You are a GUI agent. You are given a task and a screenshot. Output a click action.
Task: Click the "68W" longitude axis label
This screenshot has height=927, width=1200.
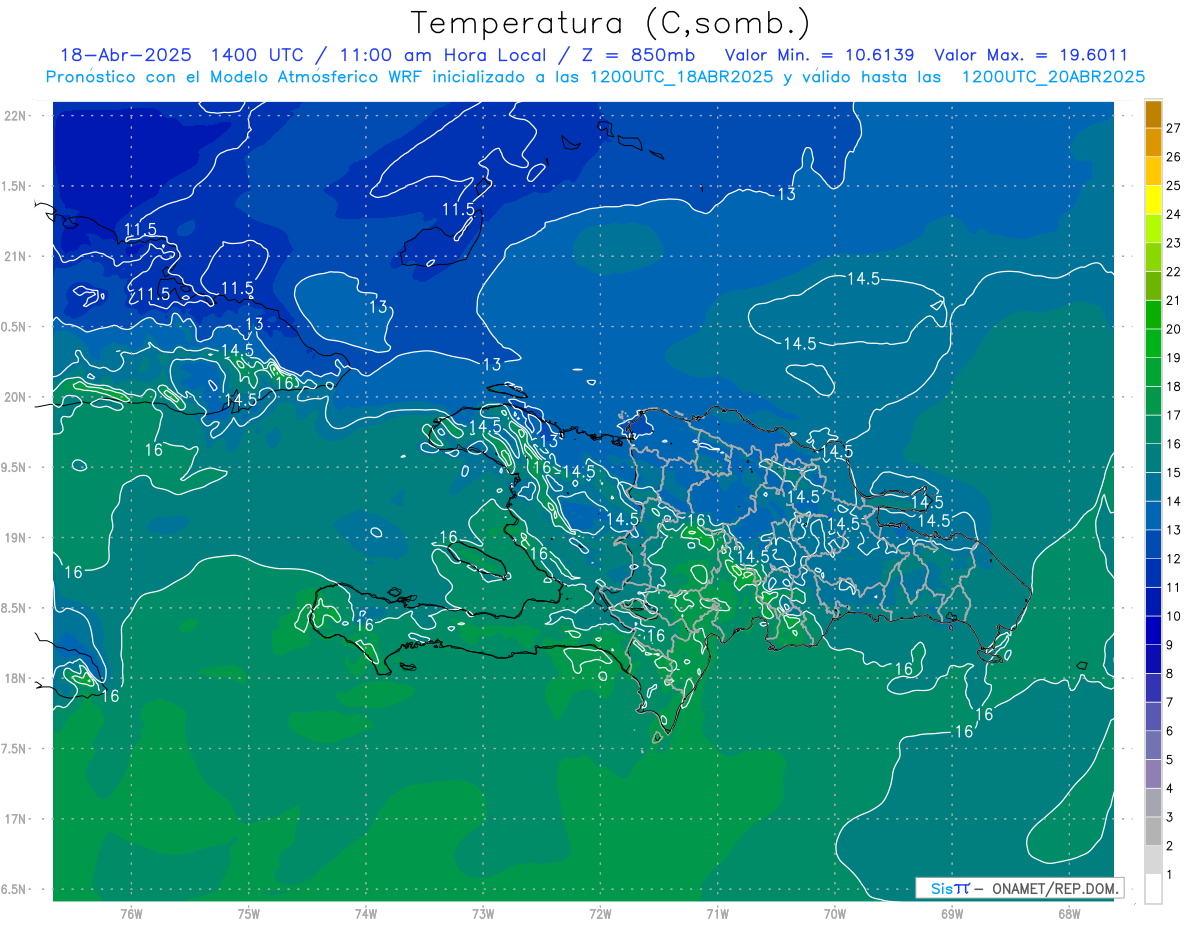[1068, 914]
